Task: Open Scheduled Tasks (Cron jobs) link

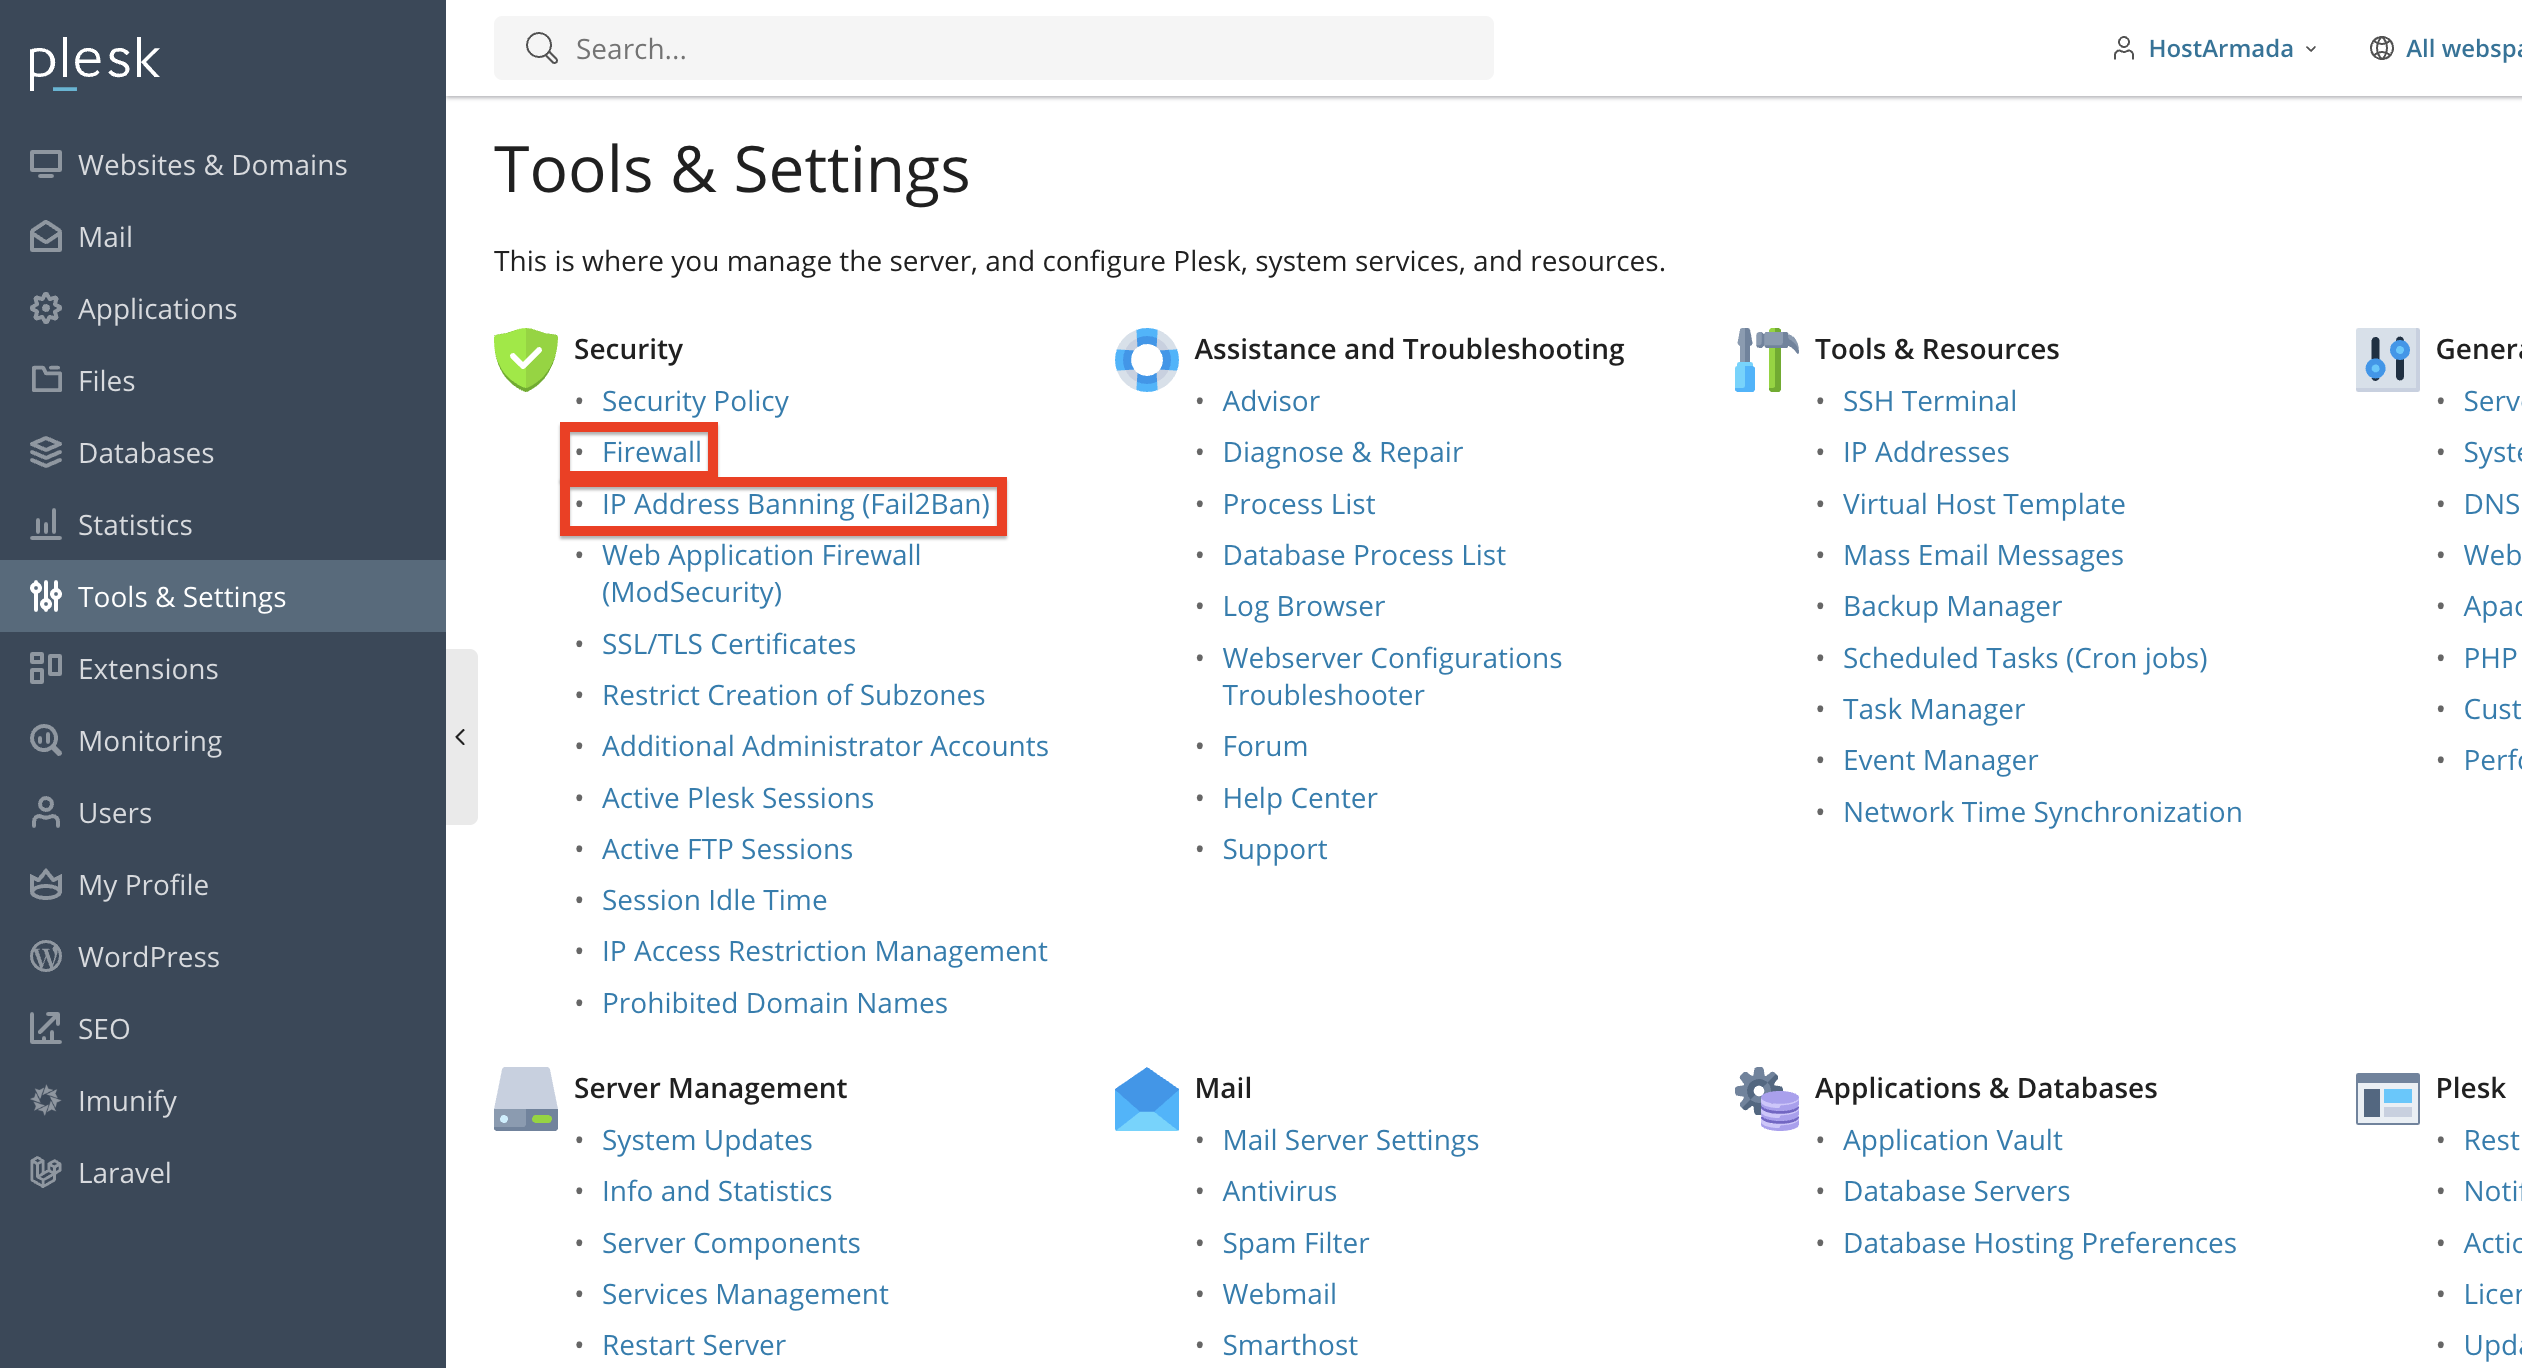Action: click(2025, 658)
